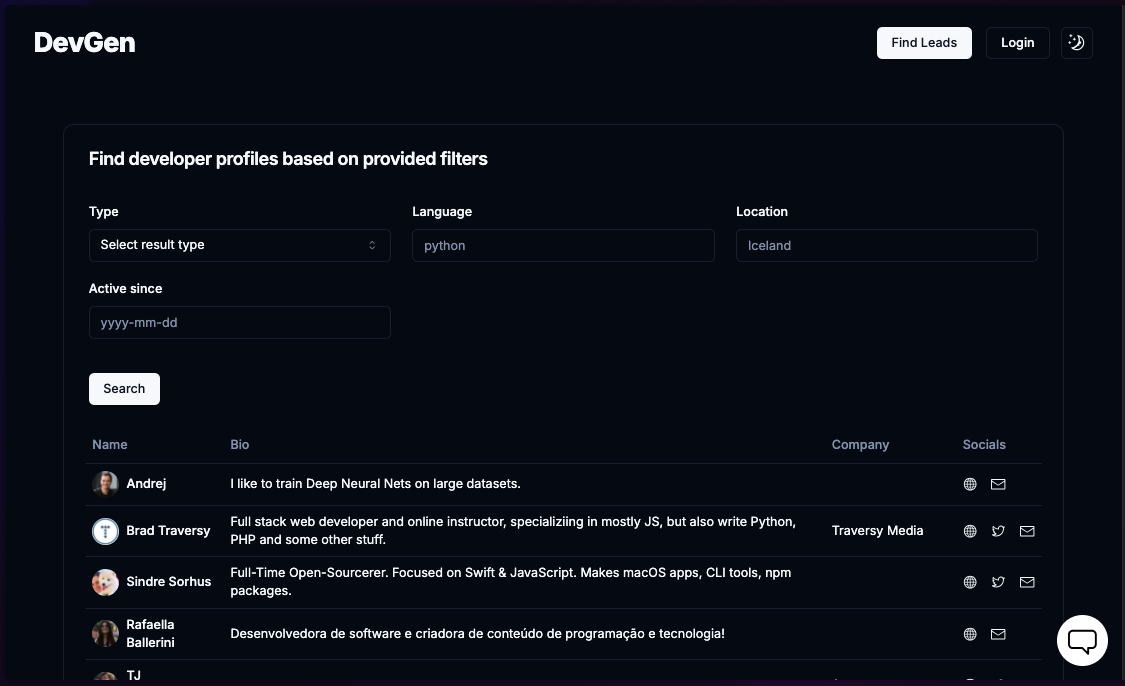Open Andrej's website globe icon
This screenshot has width=1125, height=686.
(970, 484)
